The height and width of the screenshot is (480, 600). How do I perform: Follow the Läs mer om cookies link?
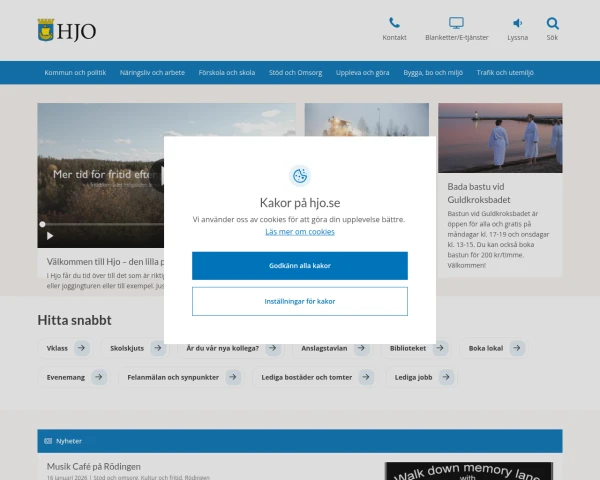[x=300, y=231]
